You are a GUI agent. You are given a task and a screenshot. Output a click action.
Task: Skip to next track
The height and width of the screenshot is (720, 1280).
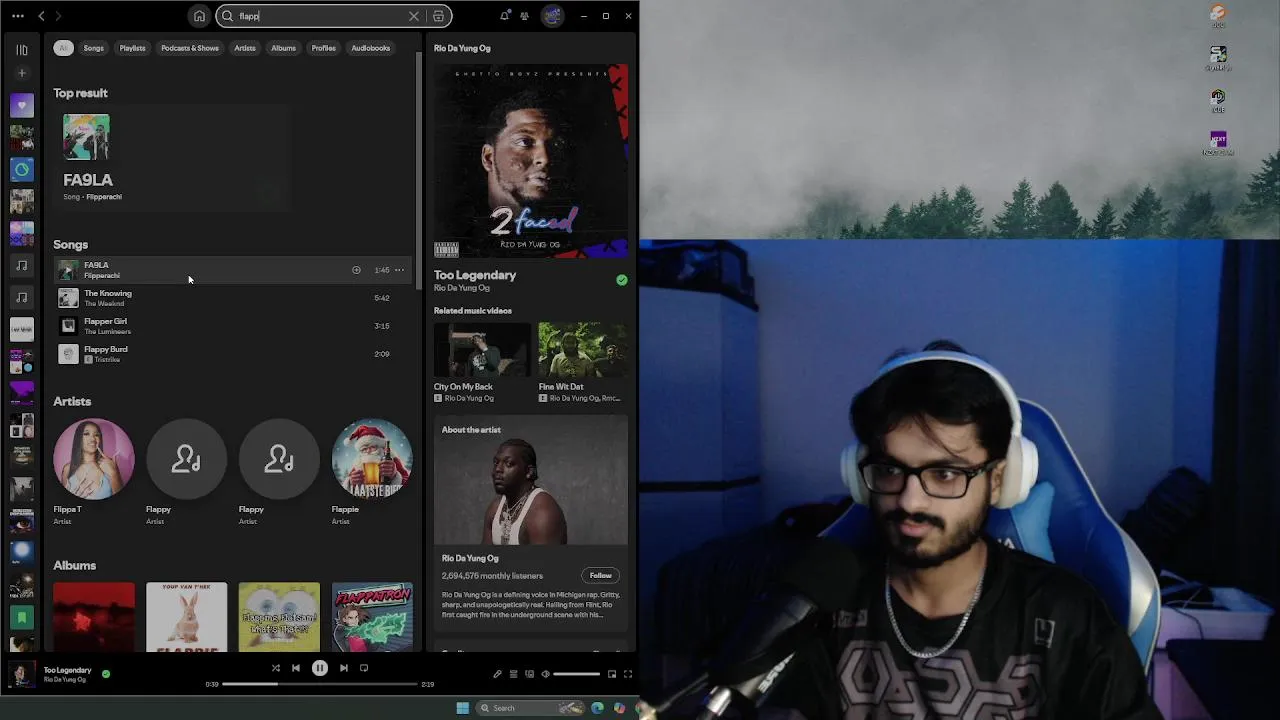[x=344, y=668]
